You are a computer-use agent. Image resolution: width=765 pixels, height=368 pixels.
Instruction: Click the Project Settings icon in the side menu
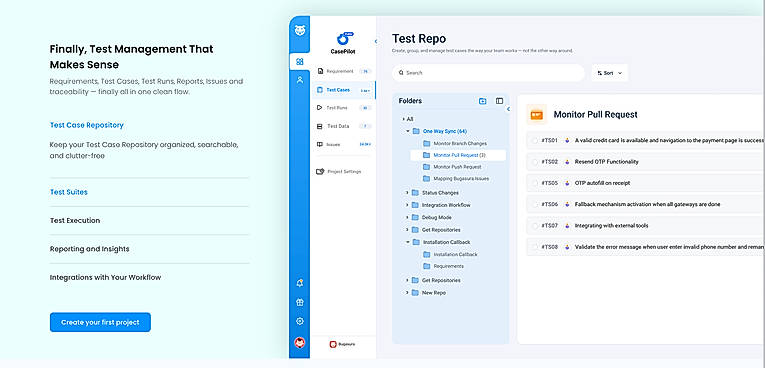[x=320, y=172]
